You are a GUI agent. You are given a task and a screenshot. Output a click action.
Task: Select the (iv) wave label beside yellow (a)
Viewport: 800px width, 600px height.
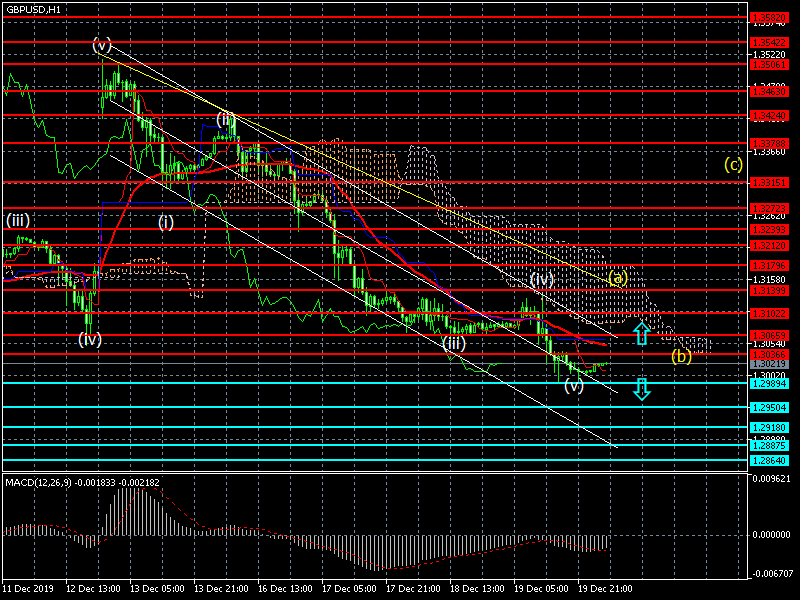tap(541, 280)
